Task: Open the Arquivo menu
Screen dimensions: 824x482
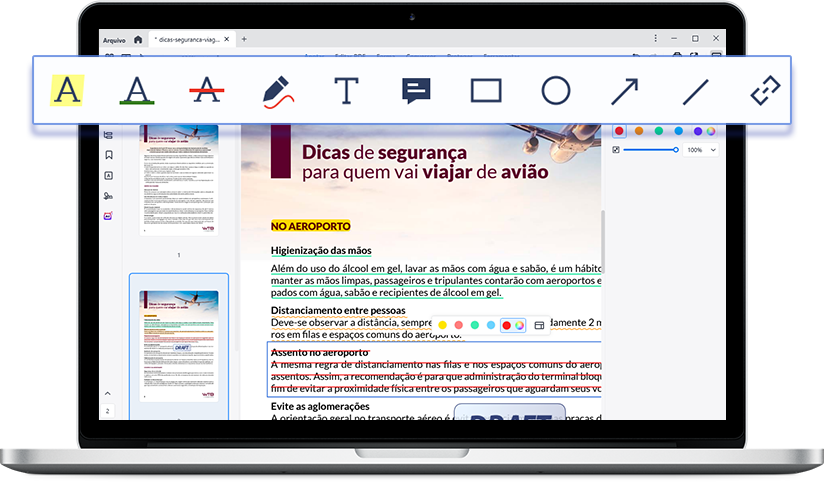Action: click(114, 40)
